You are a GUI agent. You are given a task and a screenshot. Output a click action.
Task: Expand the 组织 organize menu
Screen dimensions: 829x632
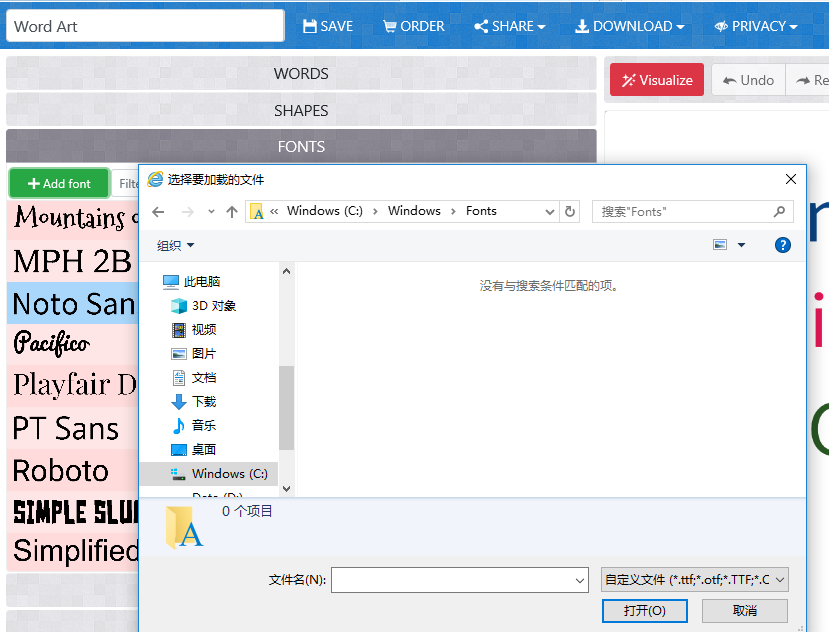point(176,245)
